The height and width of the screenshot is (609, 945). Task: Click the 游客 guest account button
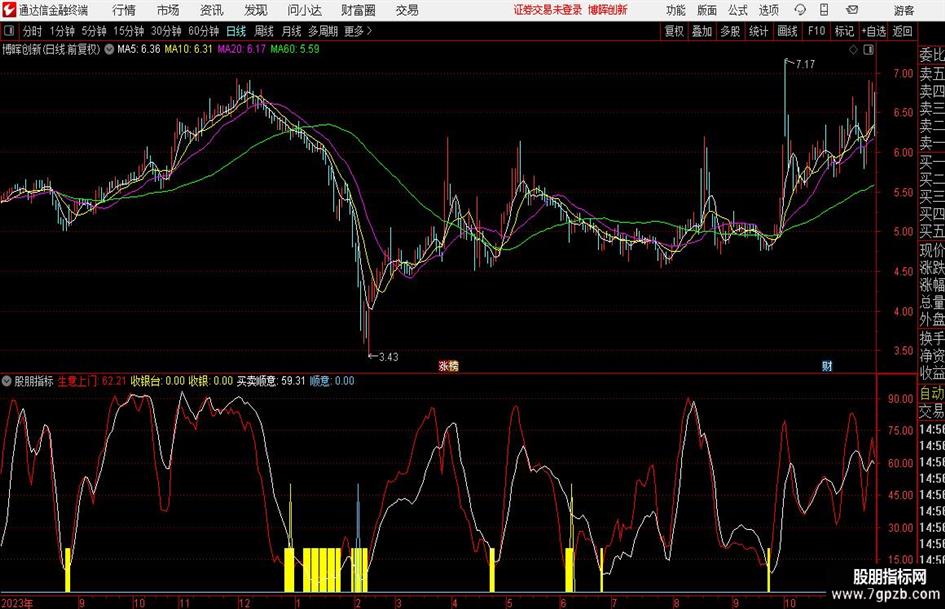903,10
